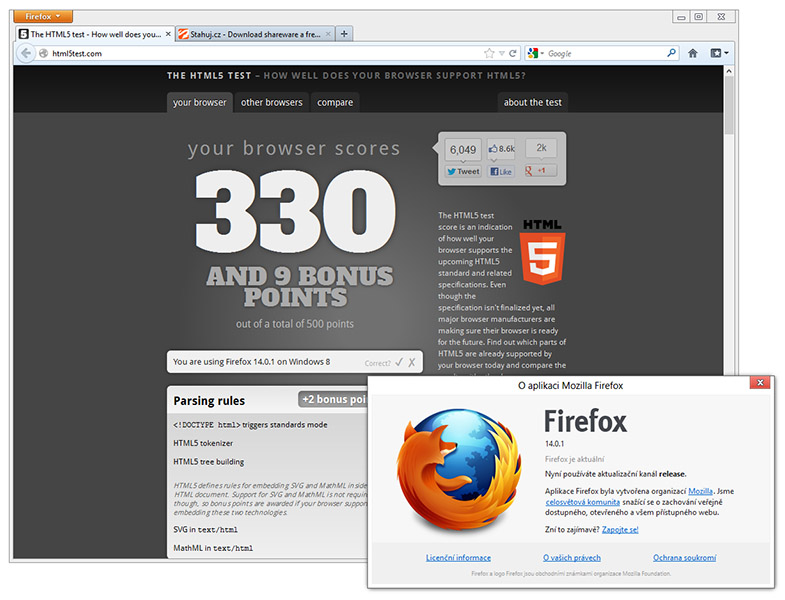Image resolution: width=785 pixels, height=600 pixels.
Task: Click the 6,049 tweet count bubble
Action: pos(463,150)
